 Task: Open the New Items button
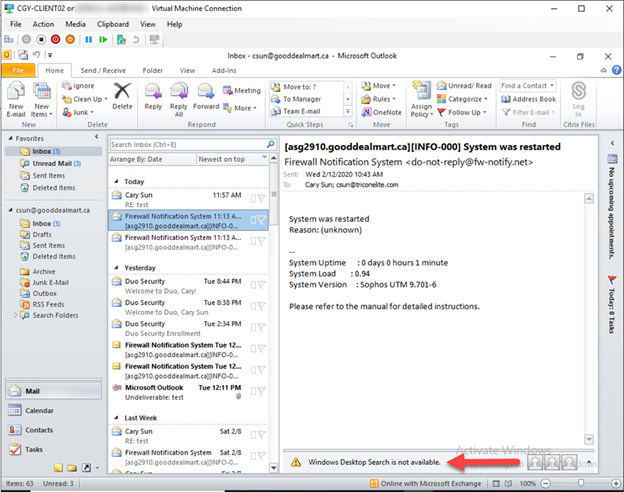tap(41, 100)
